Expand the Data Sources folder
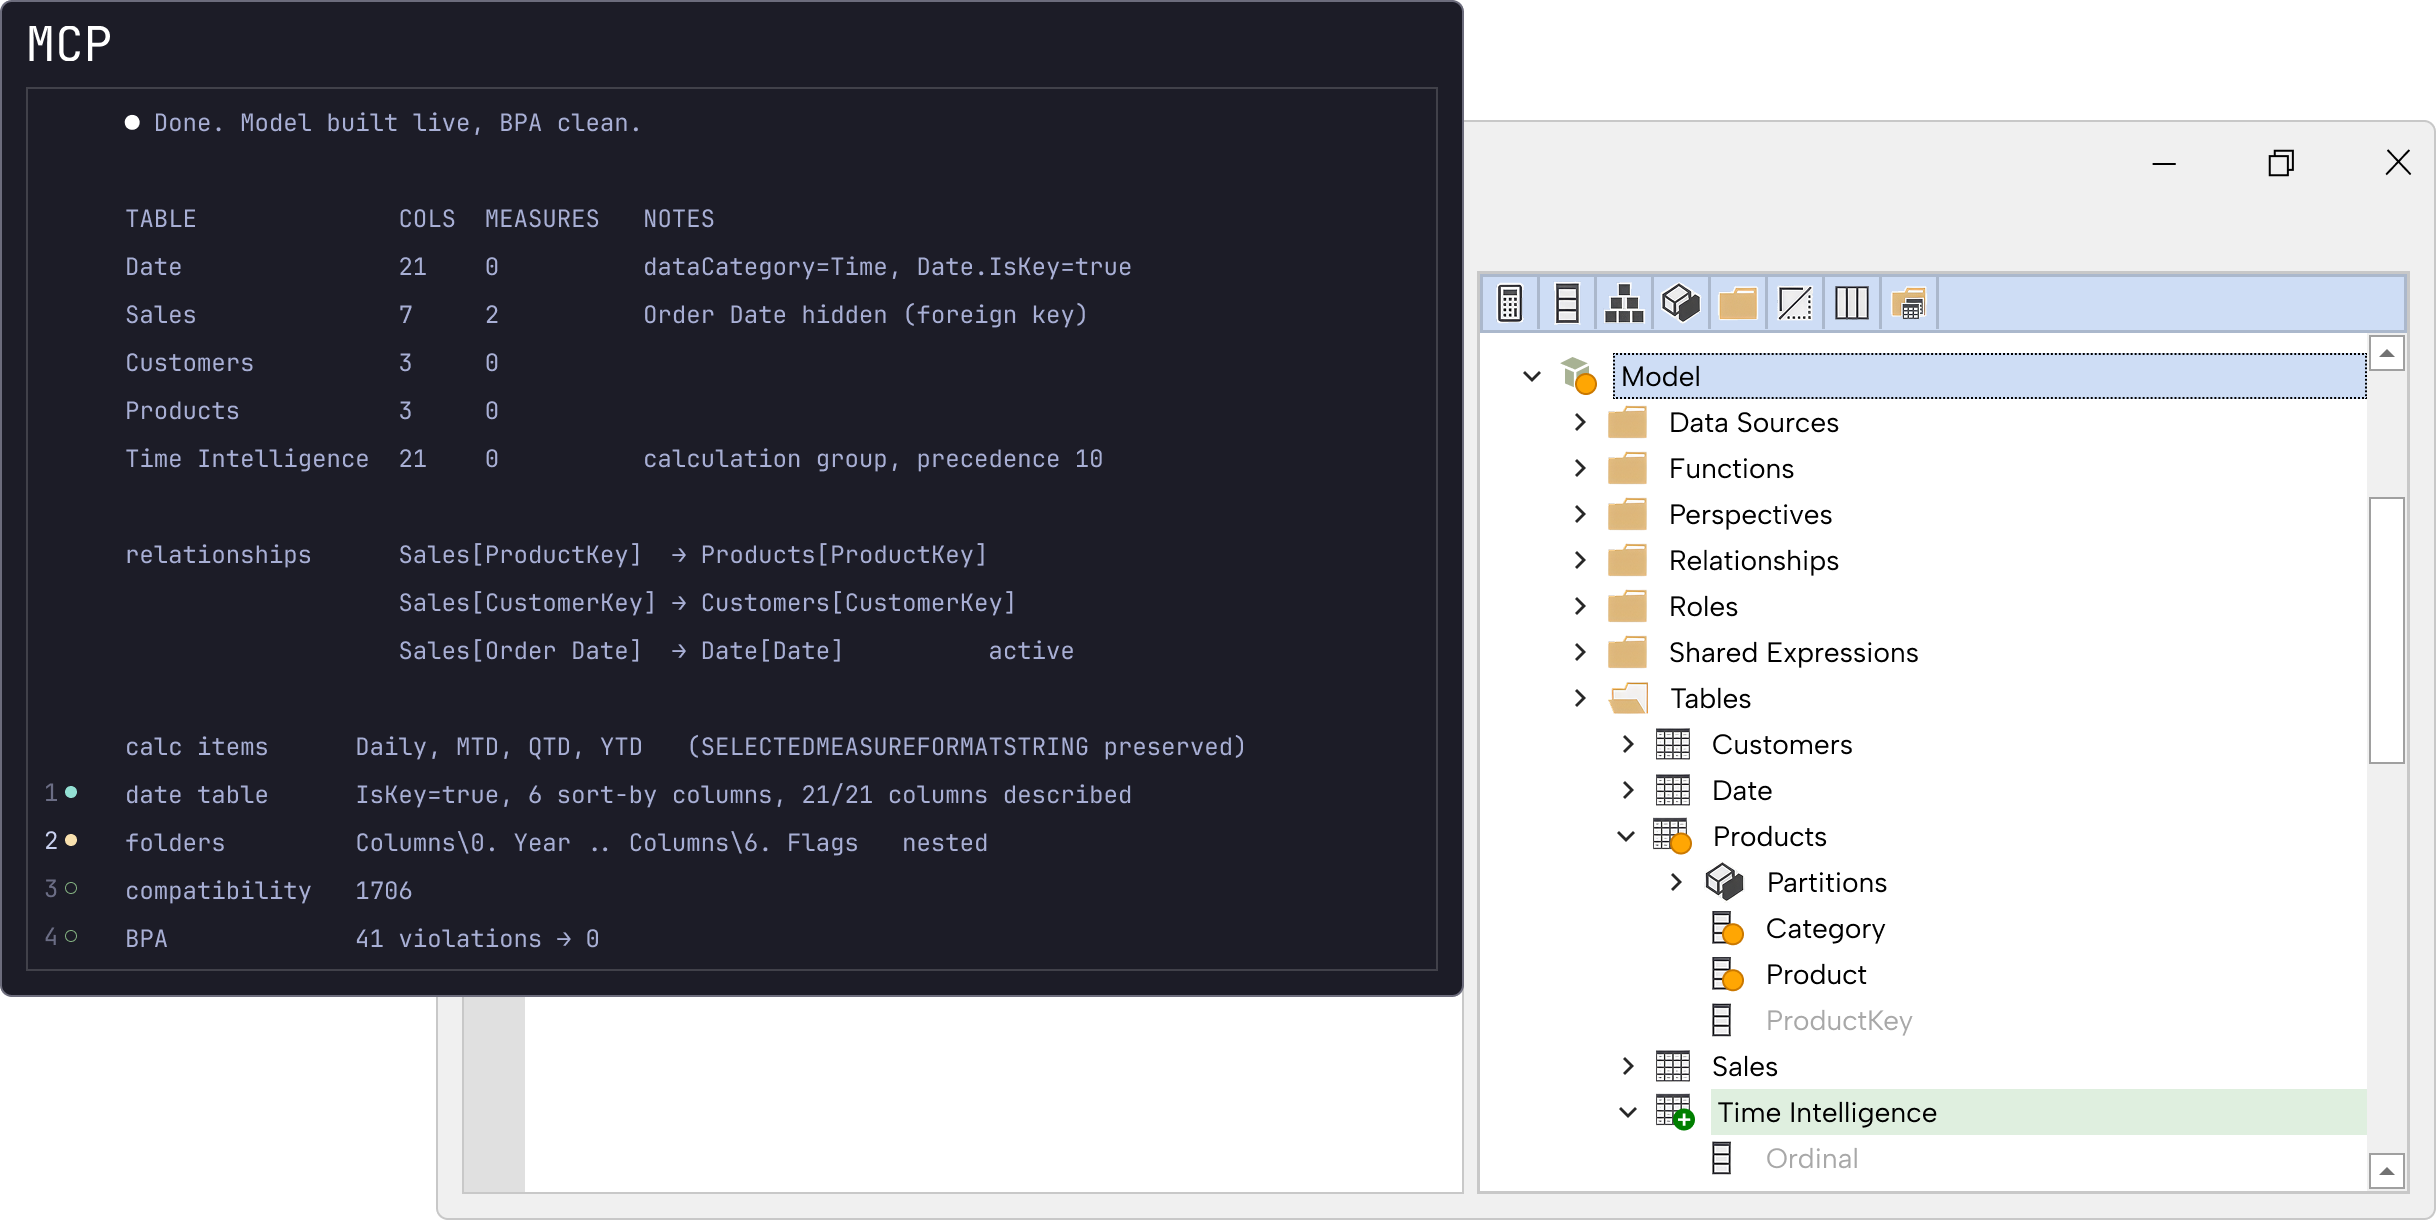Screen dimensions: 2436x1220 (1580, 422)
